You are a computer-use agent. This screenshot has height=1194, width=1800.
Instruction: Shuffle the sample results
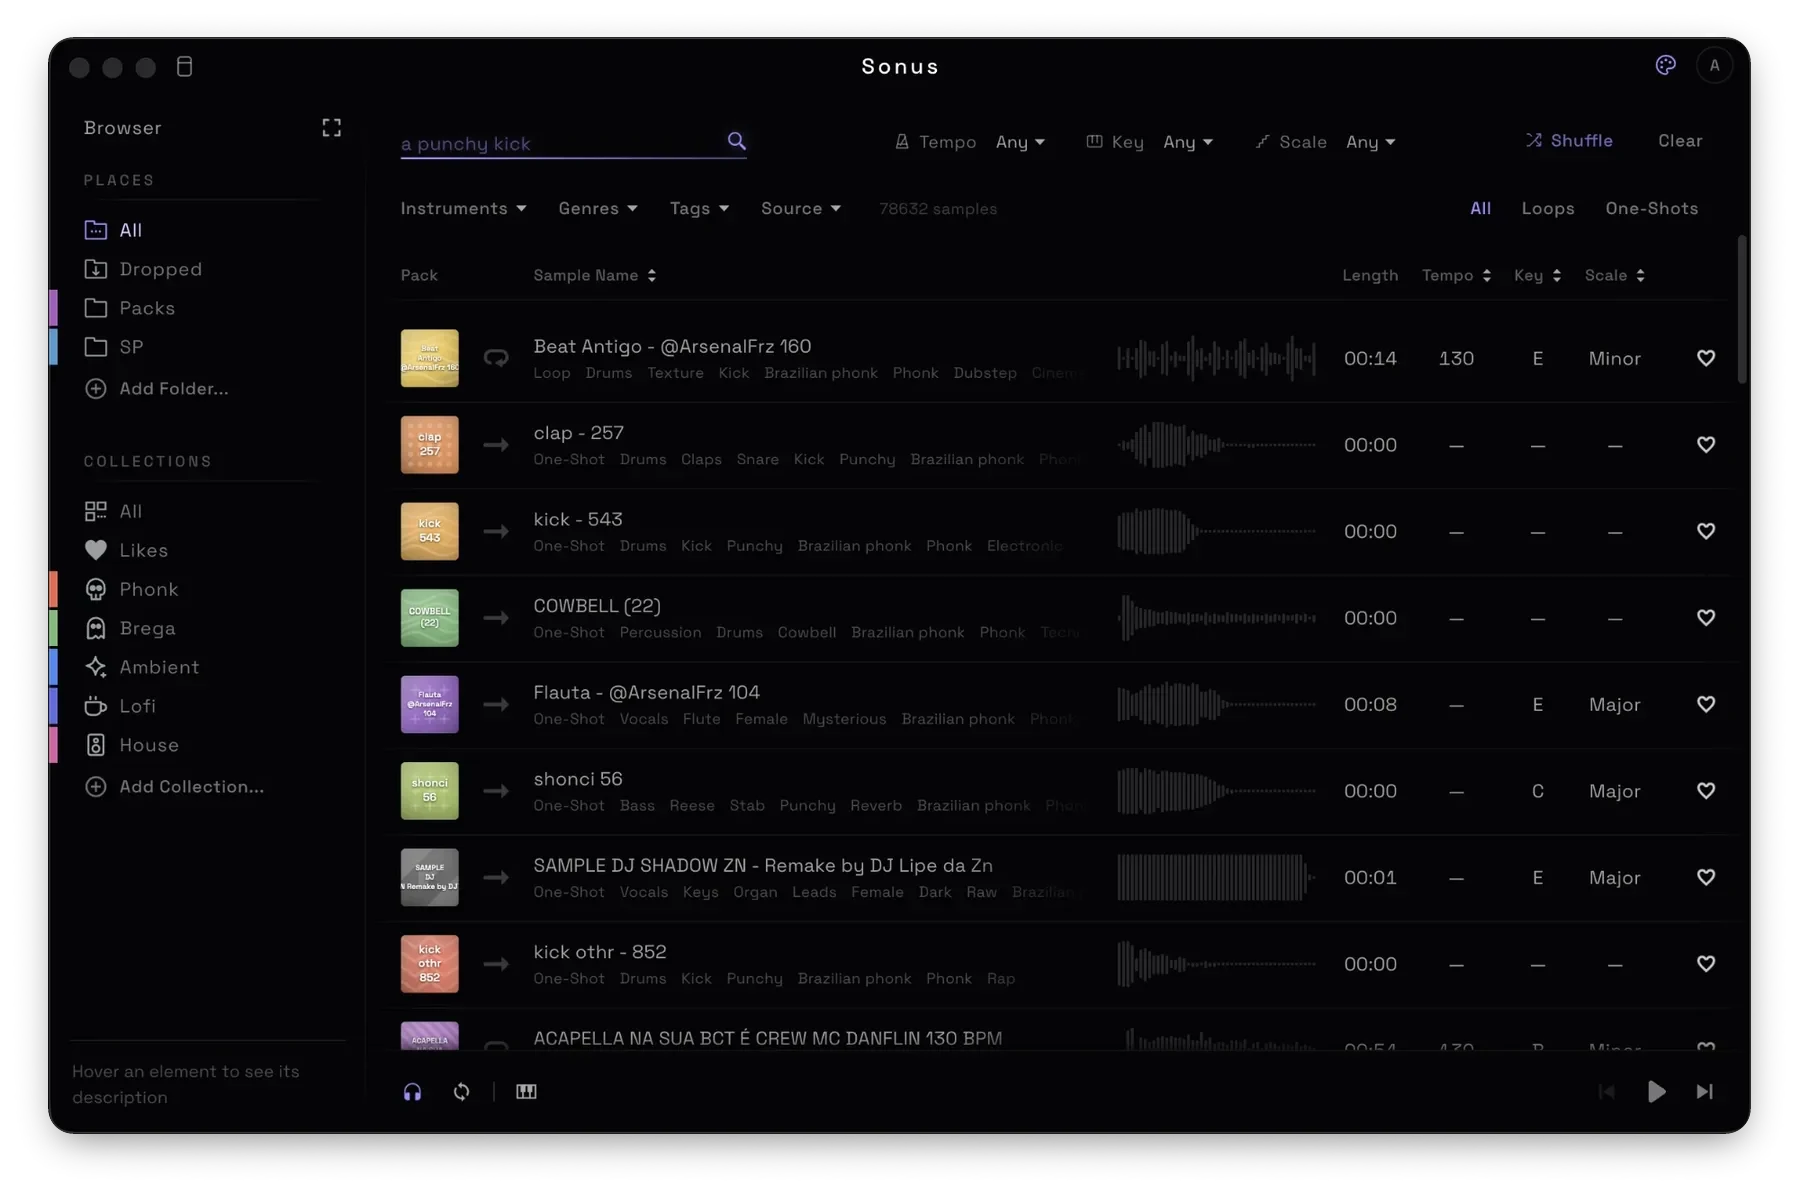(1569, 141)
